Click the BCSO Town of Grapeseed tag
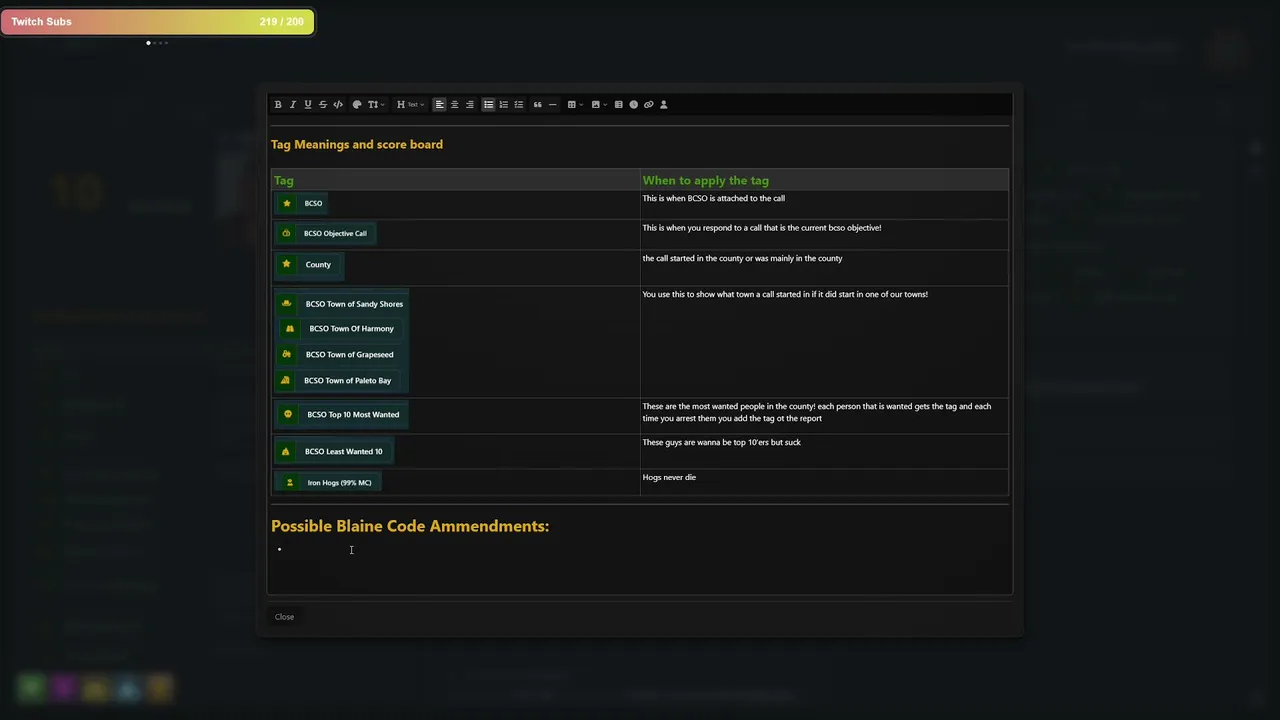Screen dimensions: 1280x720 tap(339, 354)
